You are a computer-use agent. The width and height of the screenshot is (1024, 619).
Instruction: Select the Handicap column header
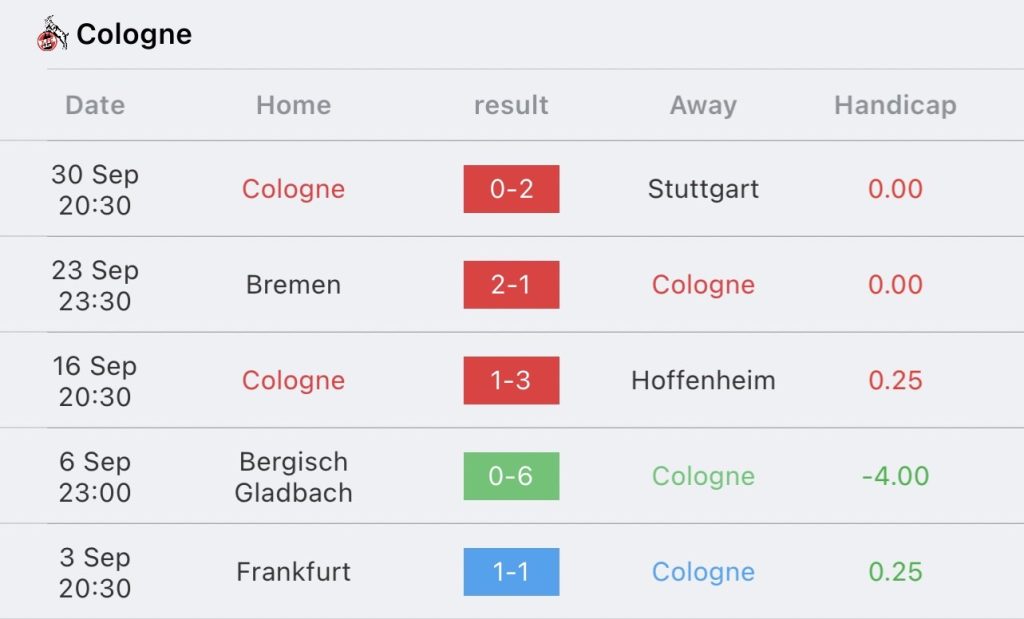tap(895, 105)
